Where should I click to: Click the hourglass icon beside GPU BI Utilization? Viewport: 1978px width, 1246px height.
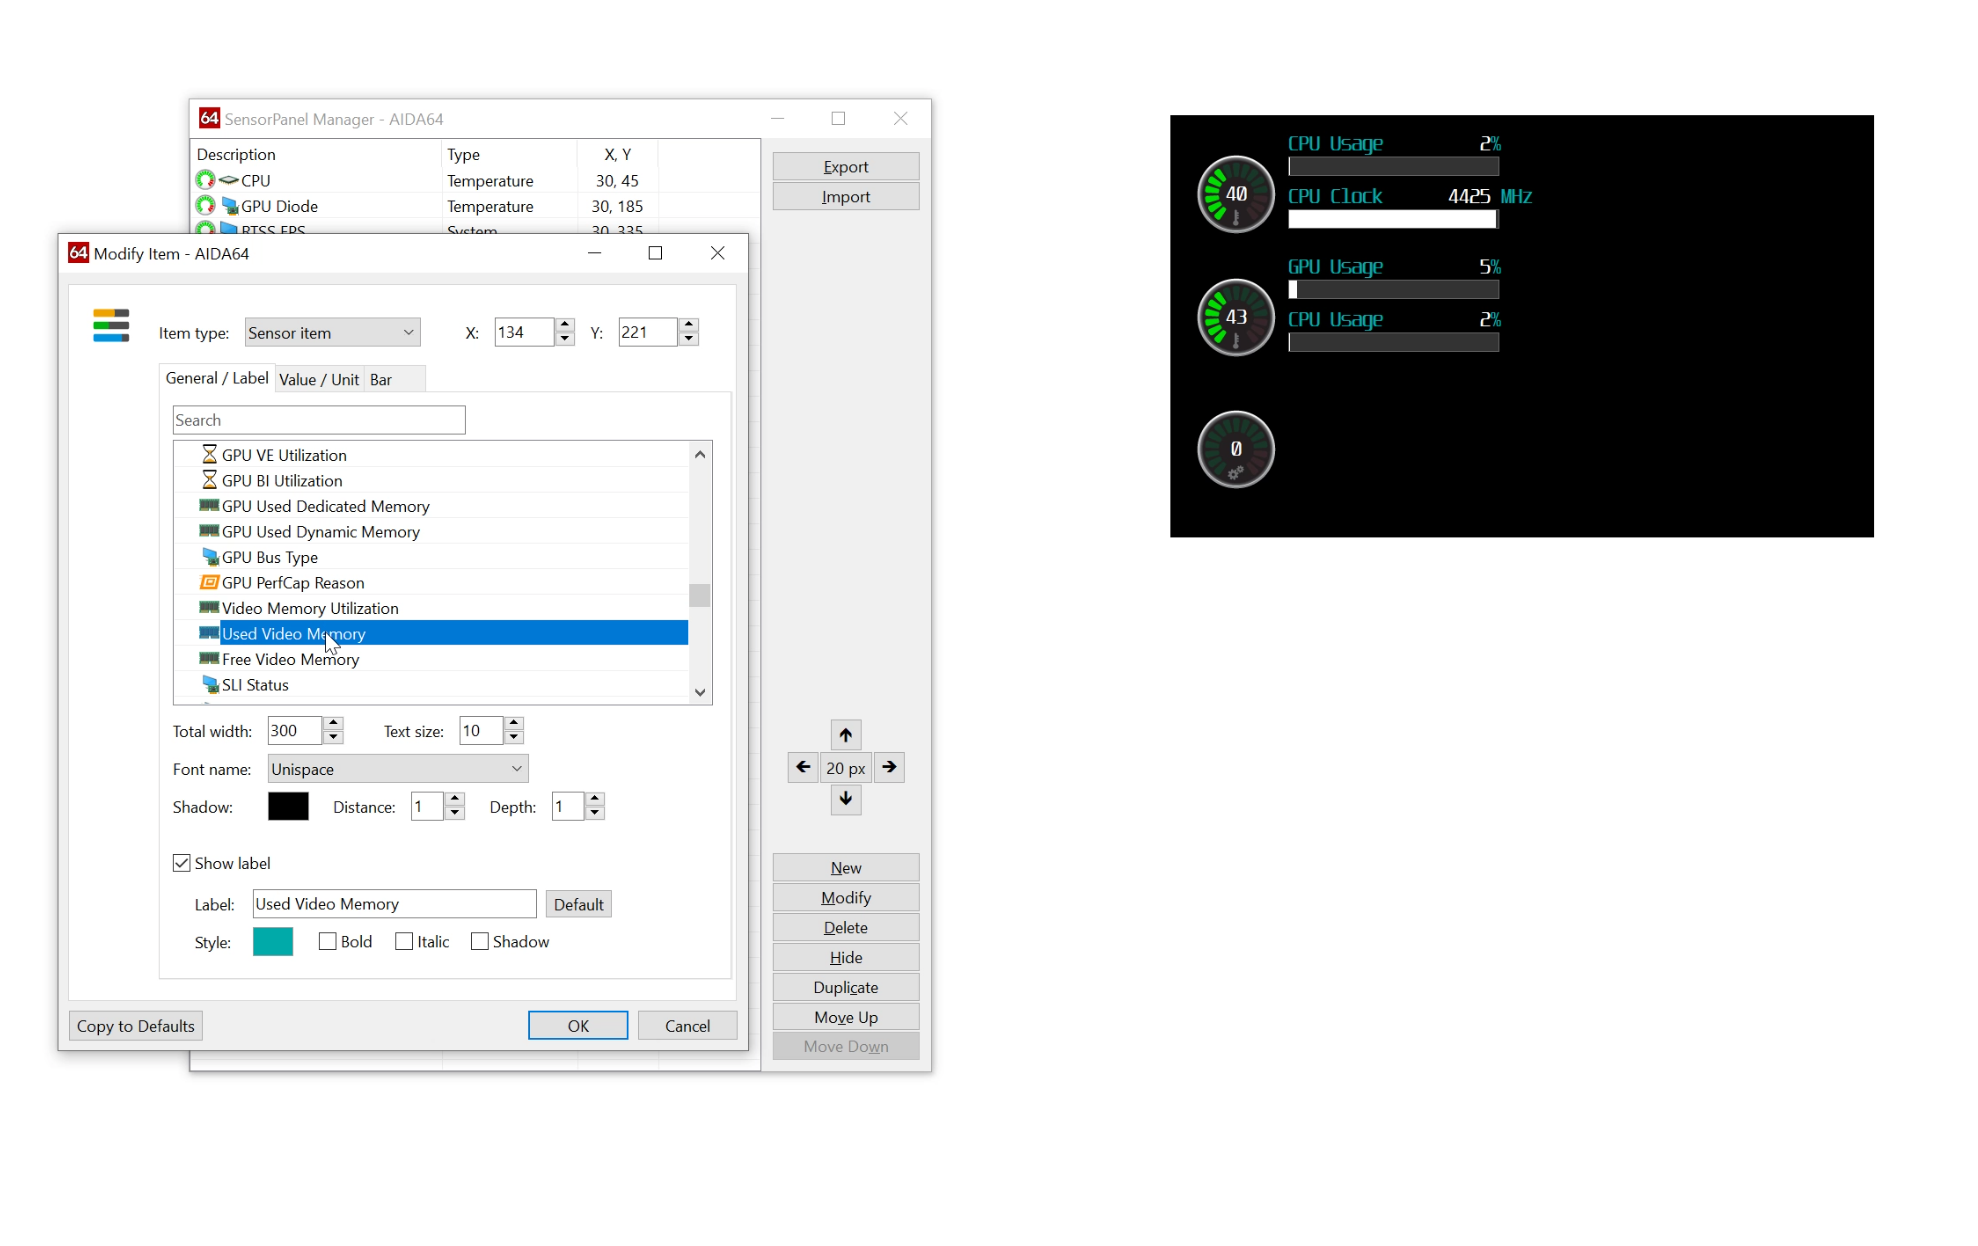[x=209, y=481]
